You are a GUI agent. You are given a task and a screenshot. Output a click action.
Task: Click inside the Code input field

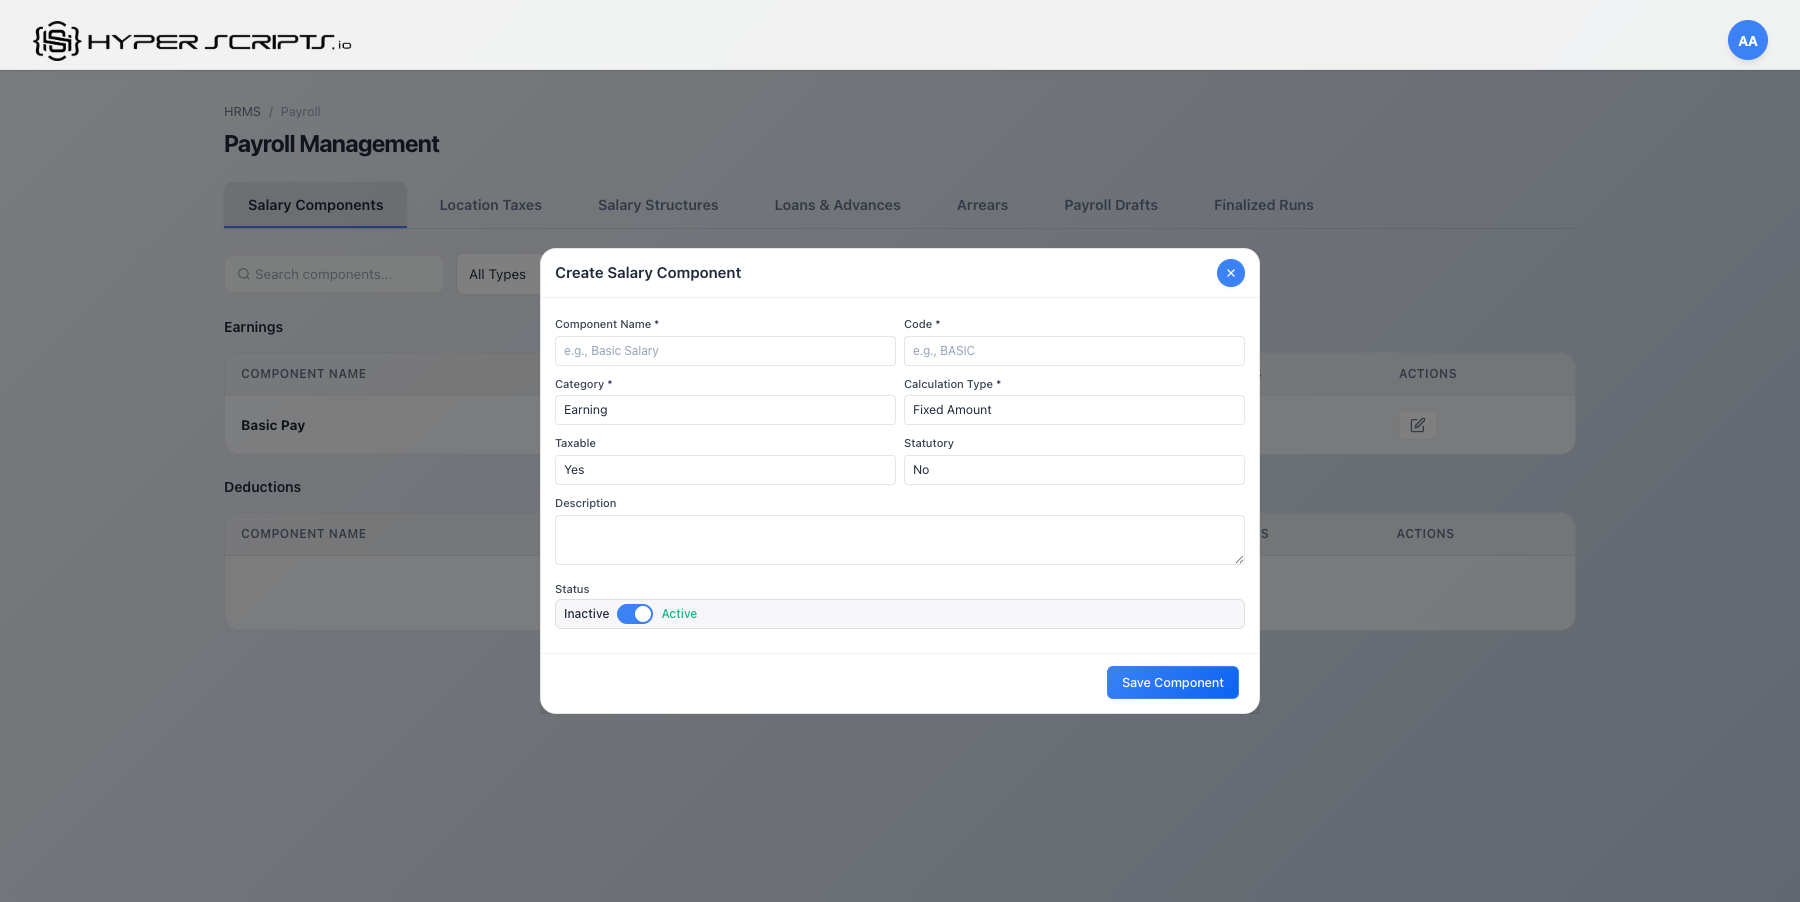[x=1073, y=350]
